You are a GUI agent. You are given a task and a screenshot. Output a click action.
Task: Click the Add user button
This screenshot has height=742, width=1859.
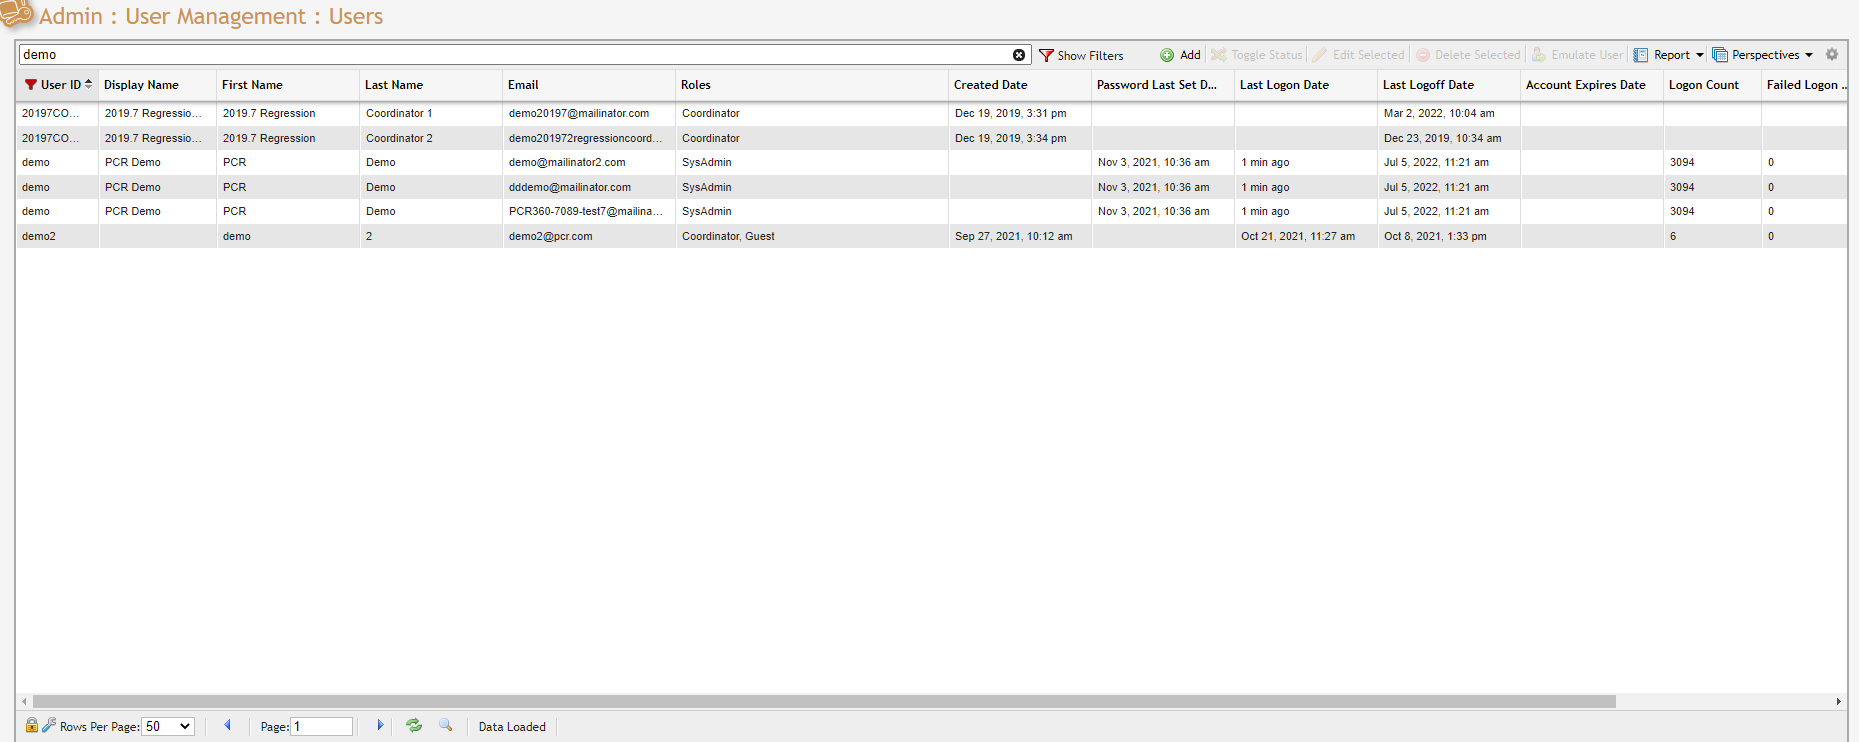(x=1180, y=55)
